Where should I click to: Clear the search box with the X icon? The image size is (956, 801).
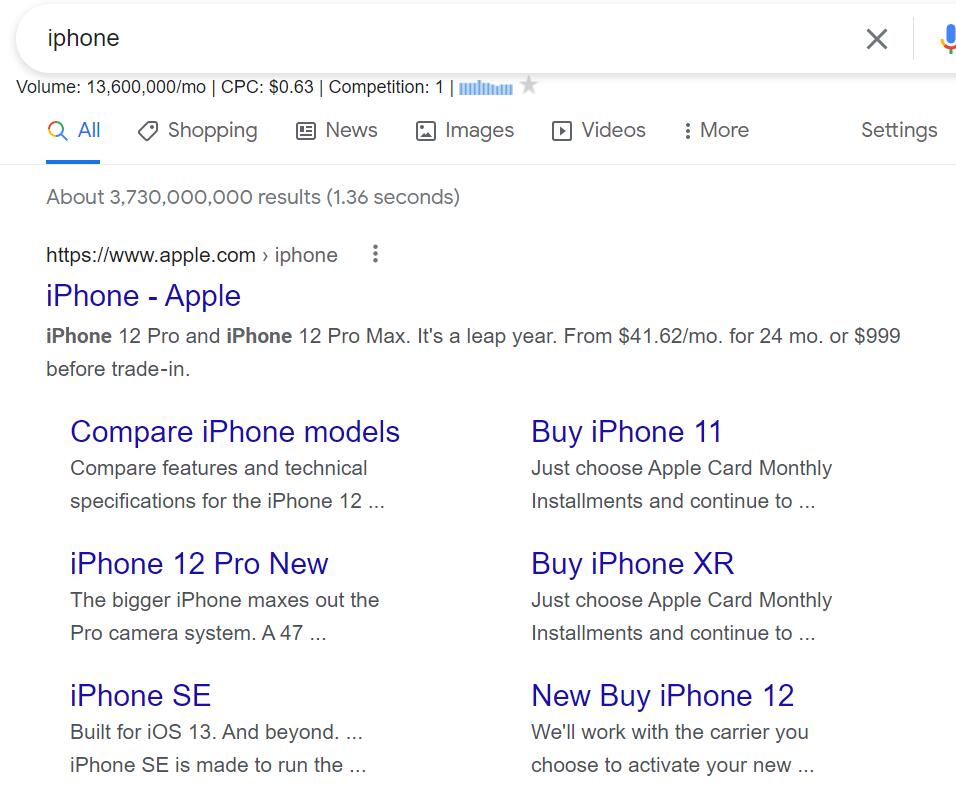pos(876,39)
